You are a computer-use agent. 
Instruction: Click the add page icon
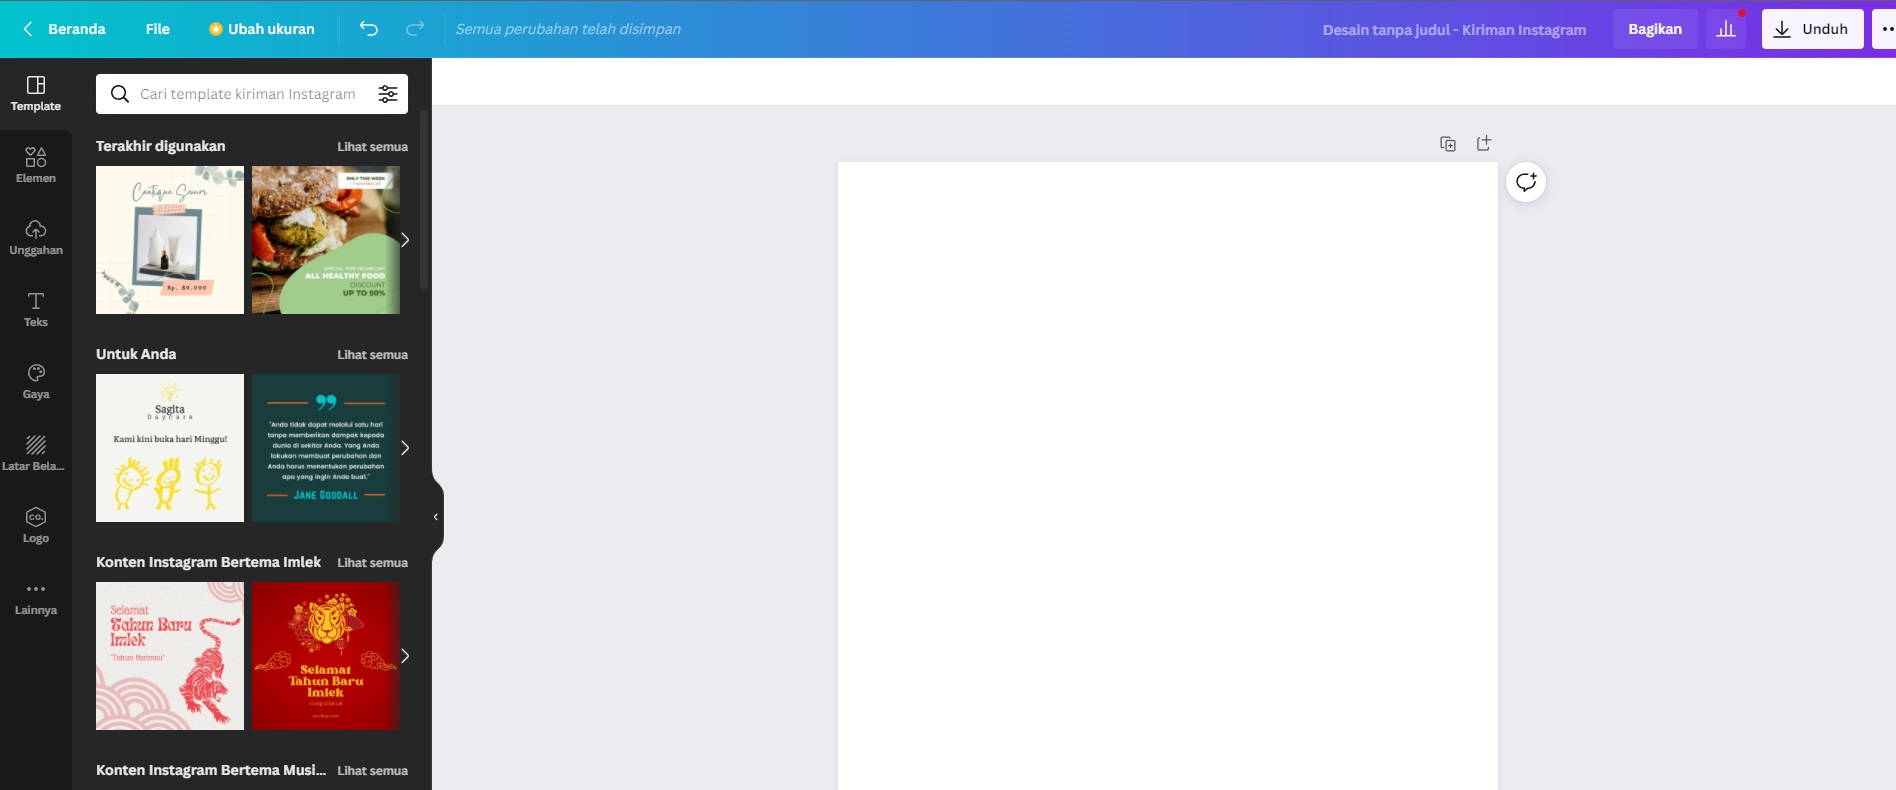tap(1484, 144)
